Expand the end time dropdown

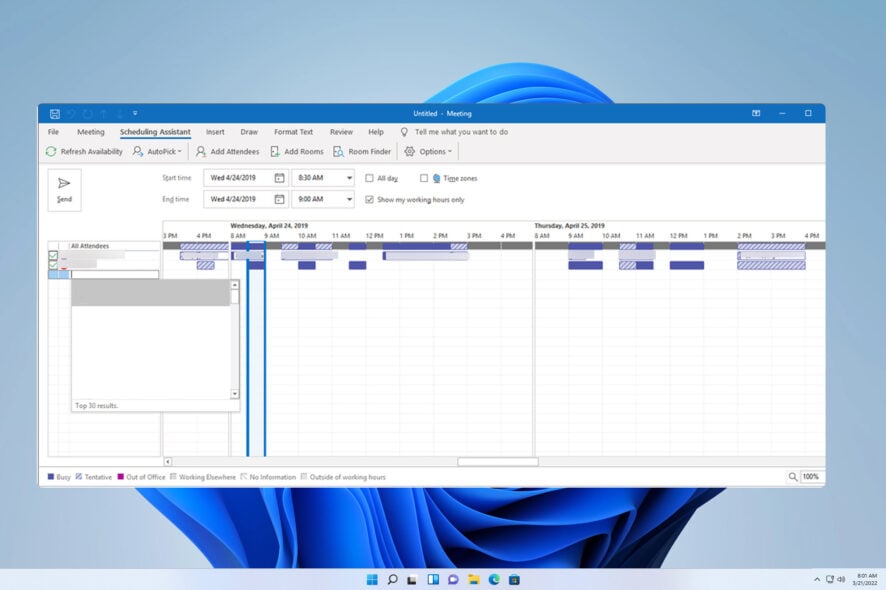(348, 198)
